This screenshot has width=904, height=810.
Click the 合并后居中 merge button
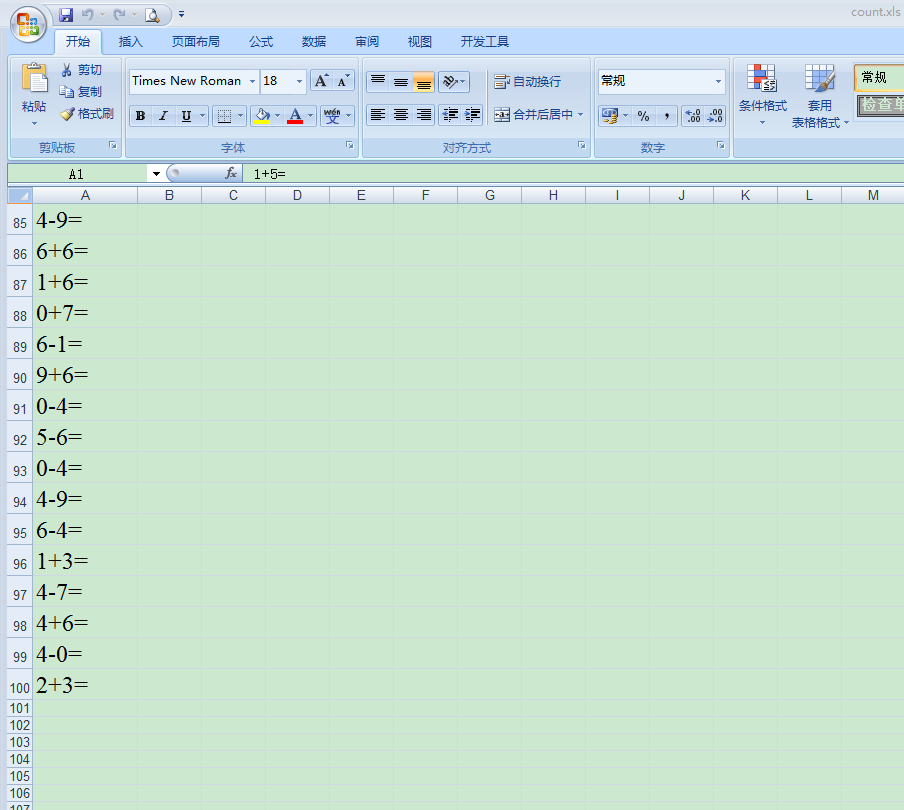pyautogui.click(x=538, y=114)
